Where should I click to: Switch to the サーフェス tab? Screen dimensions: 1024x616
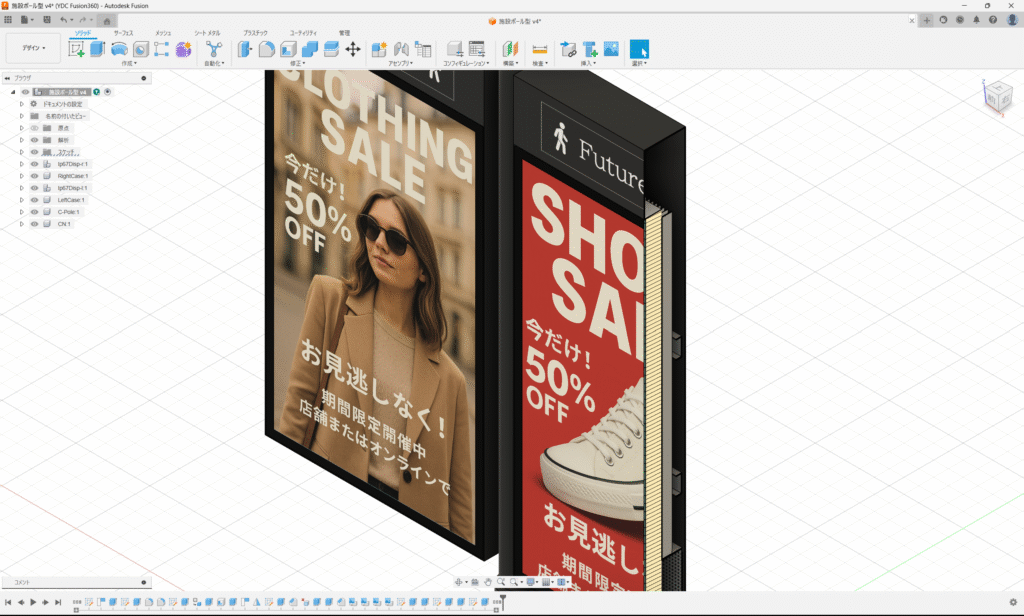tap(123, 33)
